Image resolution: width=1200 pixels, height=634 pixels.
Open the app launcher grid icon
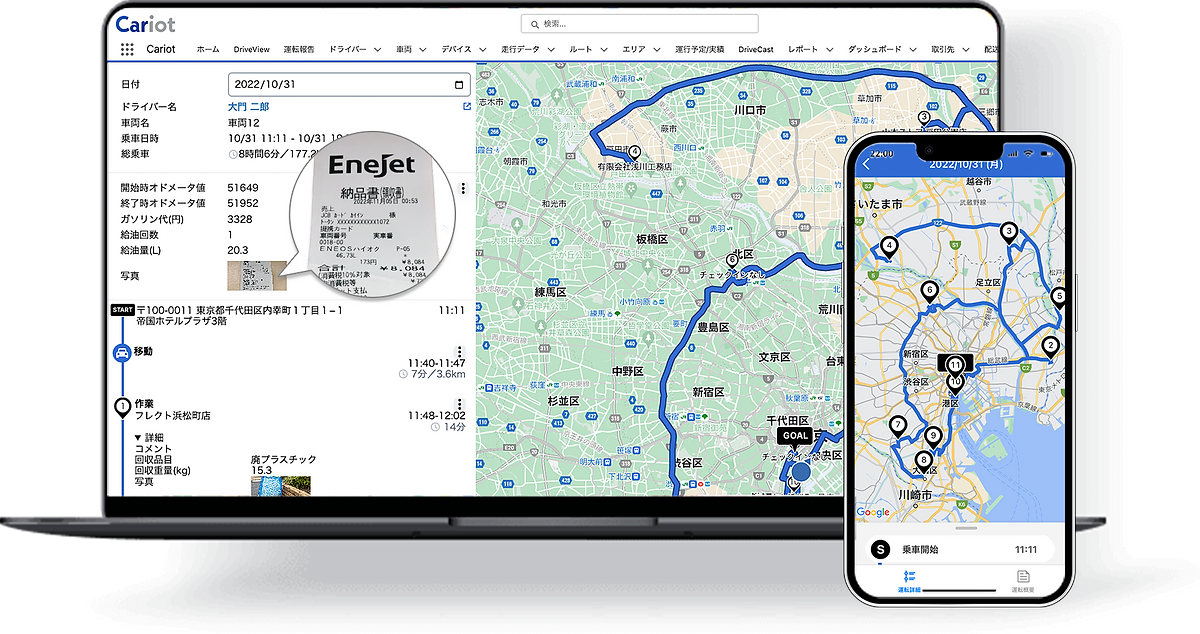(127, 49)
